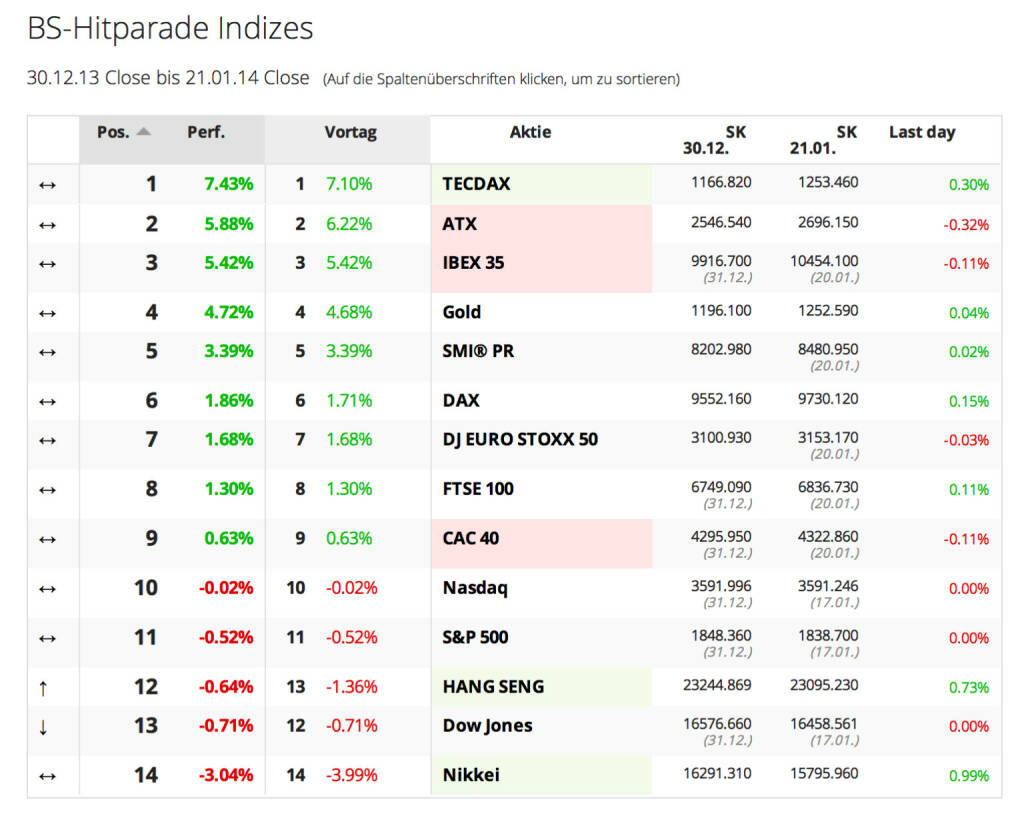The width and height of the screenshot is (1024, 836).
Task: Open the DJ EURO STOXX 50 entry
Action: (520, 439)
